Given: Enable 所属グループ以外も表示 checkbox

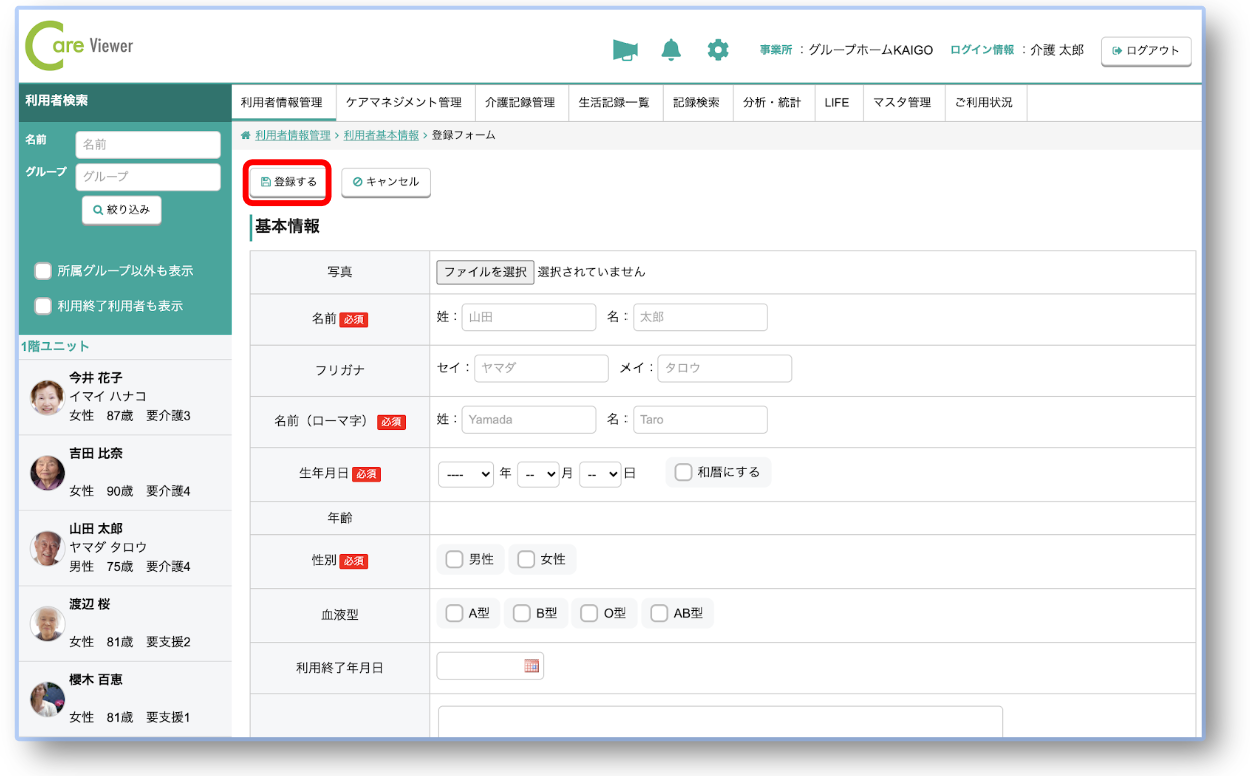Looking at the screenshot, I should (x=43, y=271).
